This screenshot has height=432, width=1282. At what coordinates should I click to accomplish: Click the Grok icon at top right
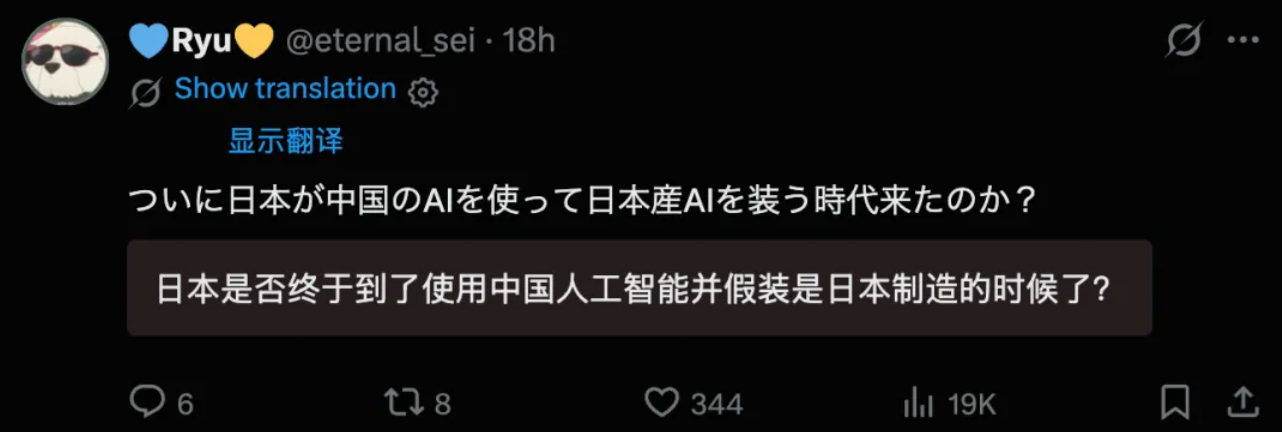pyautogui.click(x=1185, y=40)
